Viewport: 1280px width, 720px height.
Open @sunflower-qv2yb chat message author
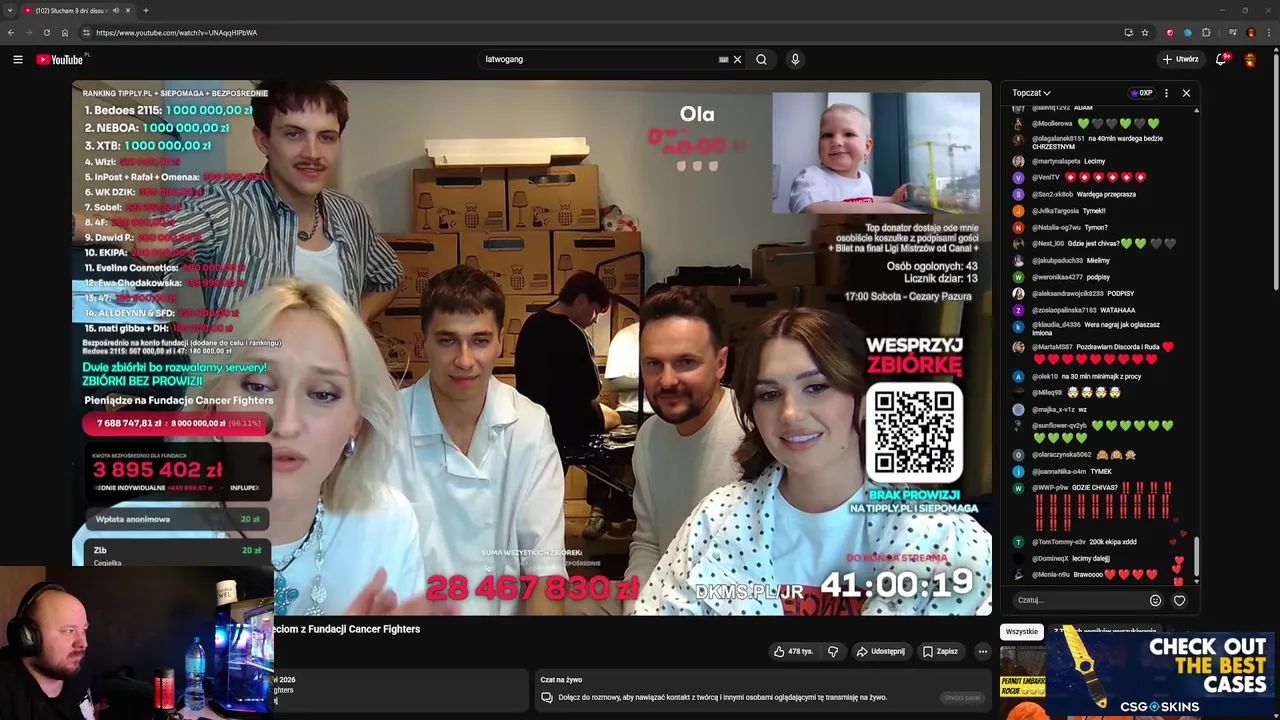[1059, 426]
